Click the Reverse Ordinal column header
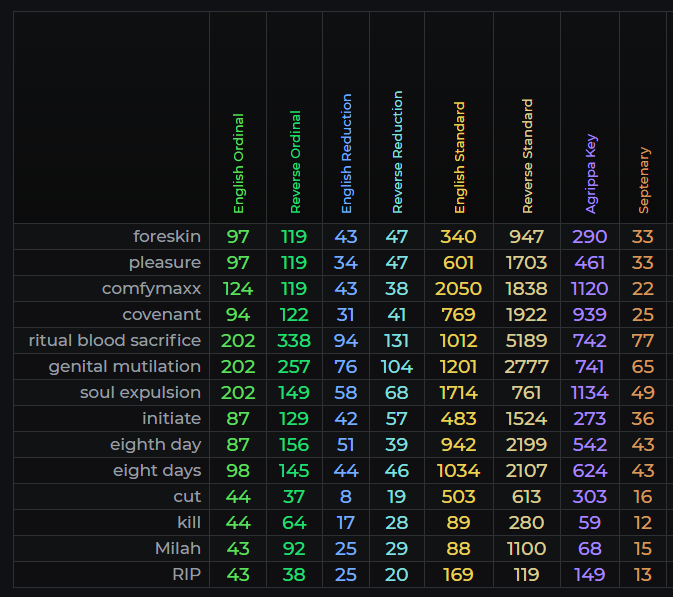This screenshot has height=597, width=673. click(x=295, y=162)
